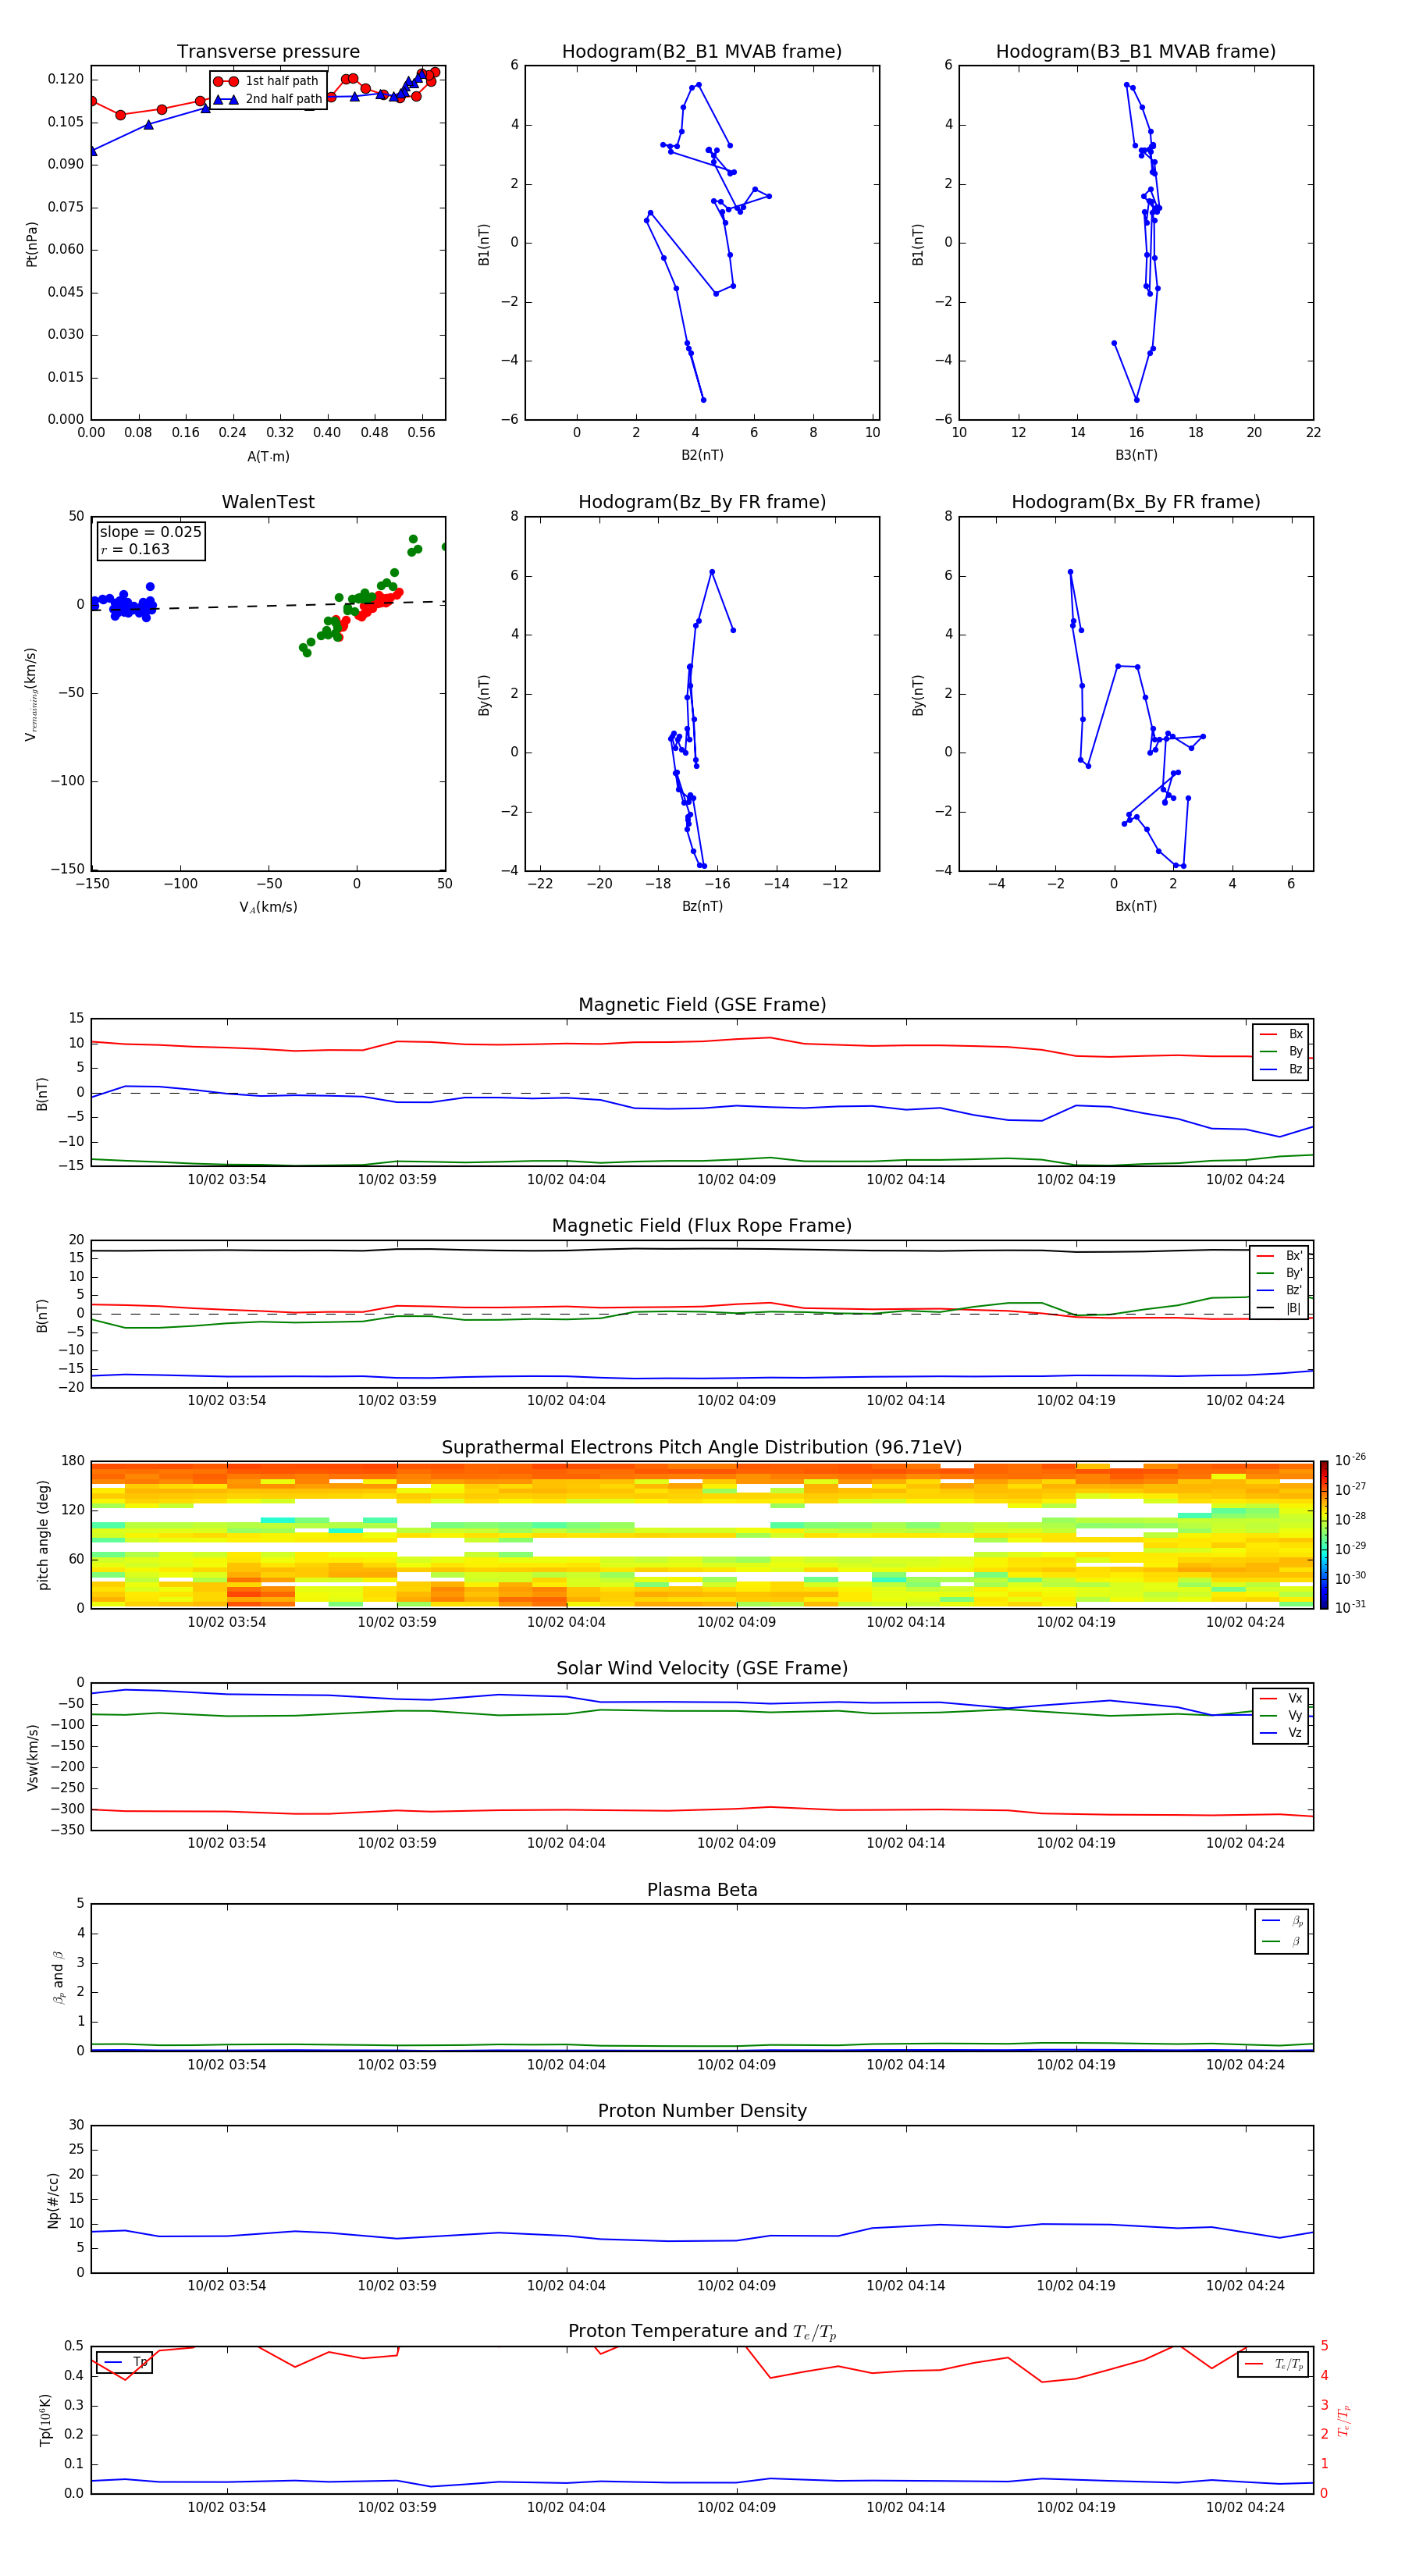Select the By' legend entry in flux rope plot
The width and height of the screenshot is (1405, 2576).
[x=1280, y=1273]
